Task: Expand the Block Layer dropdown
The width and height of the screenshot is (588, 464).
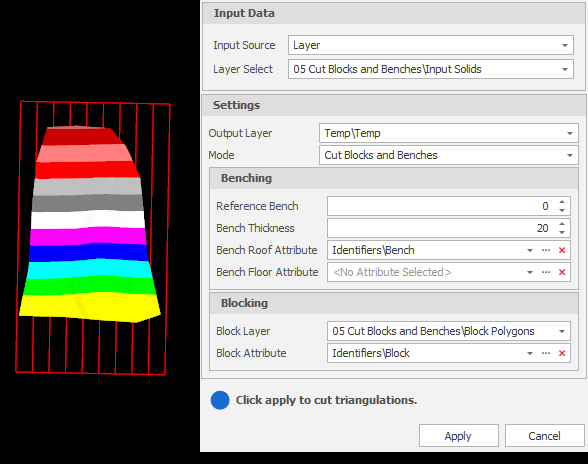Action: click(561, 331)
